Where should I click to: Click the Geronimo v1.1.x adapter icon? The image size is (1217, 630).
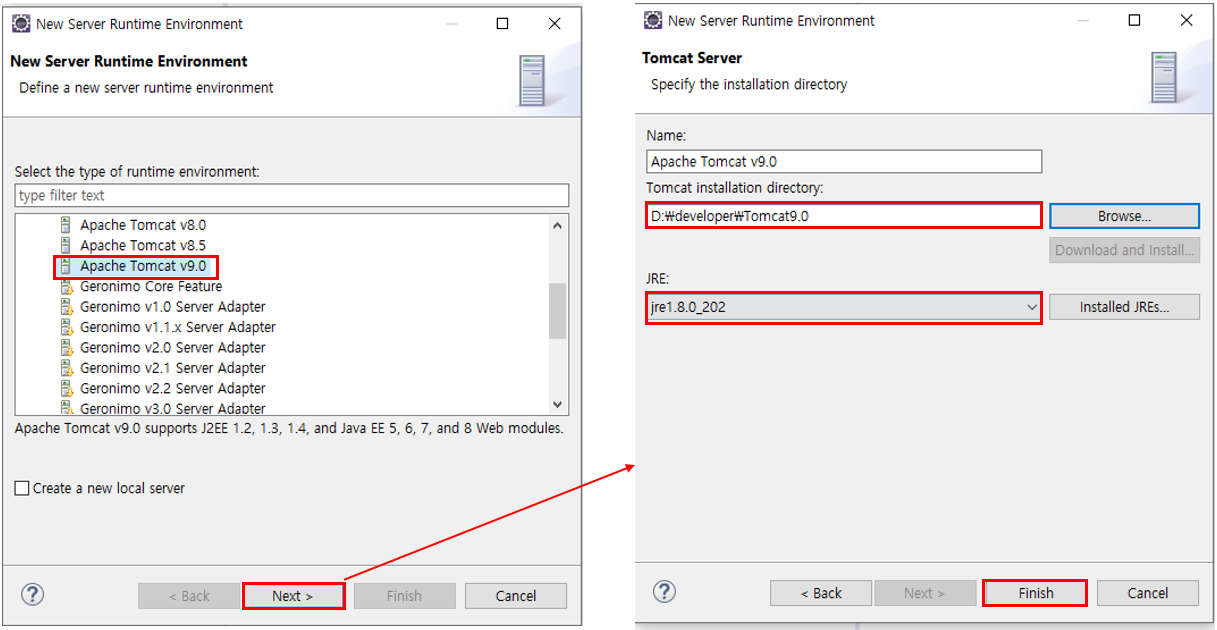[66, 327]
